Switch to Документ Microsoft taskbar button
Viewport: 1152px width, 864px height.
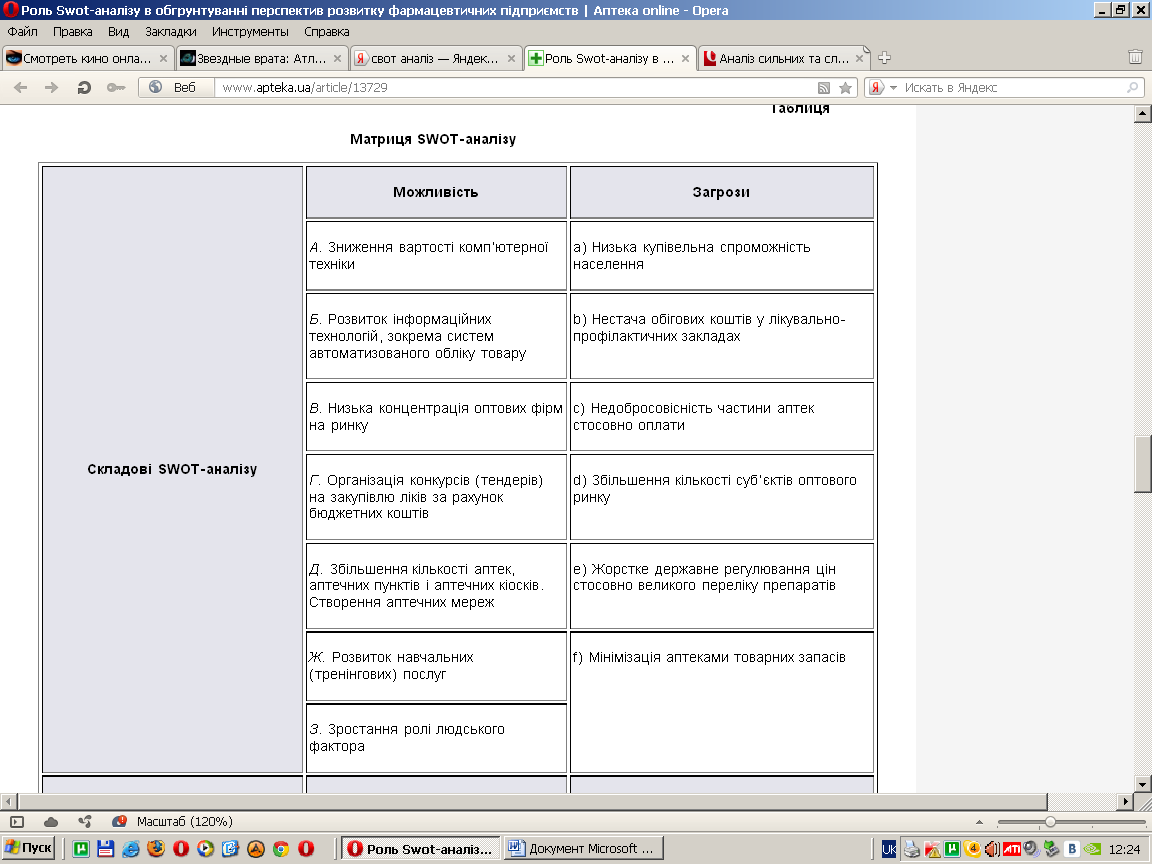584,849
